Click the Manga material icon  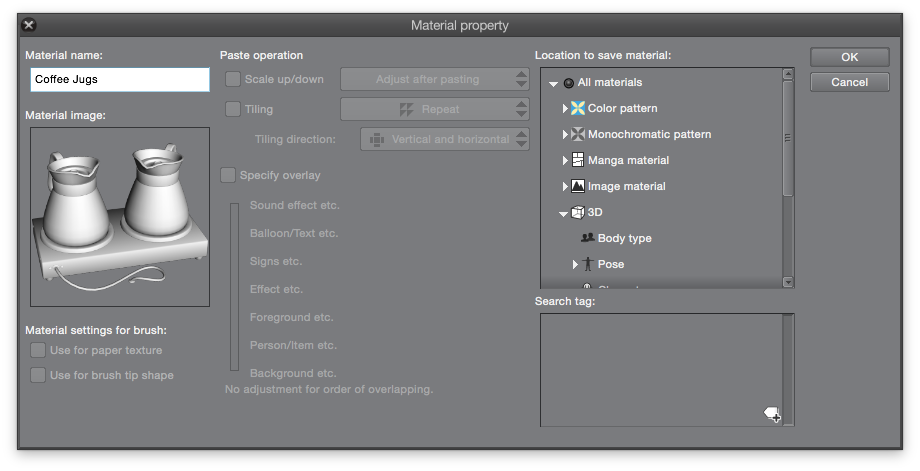click(578, 160)
